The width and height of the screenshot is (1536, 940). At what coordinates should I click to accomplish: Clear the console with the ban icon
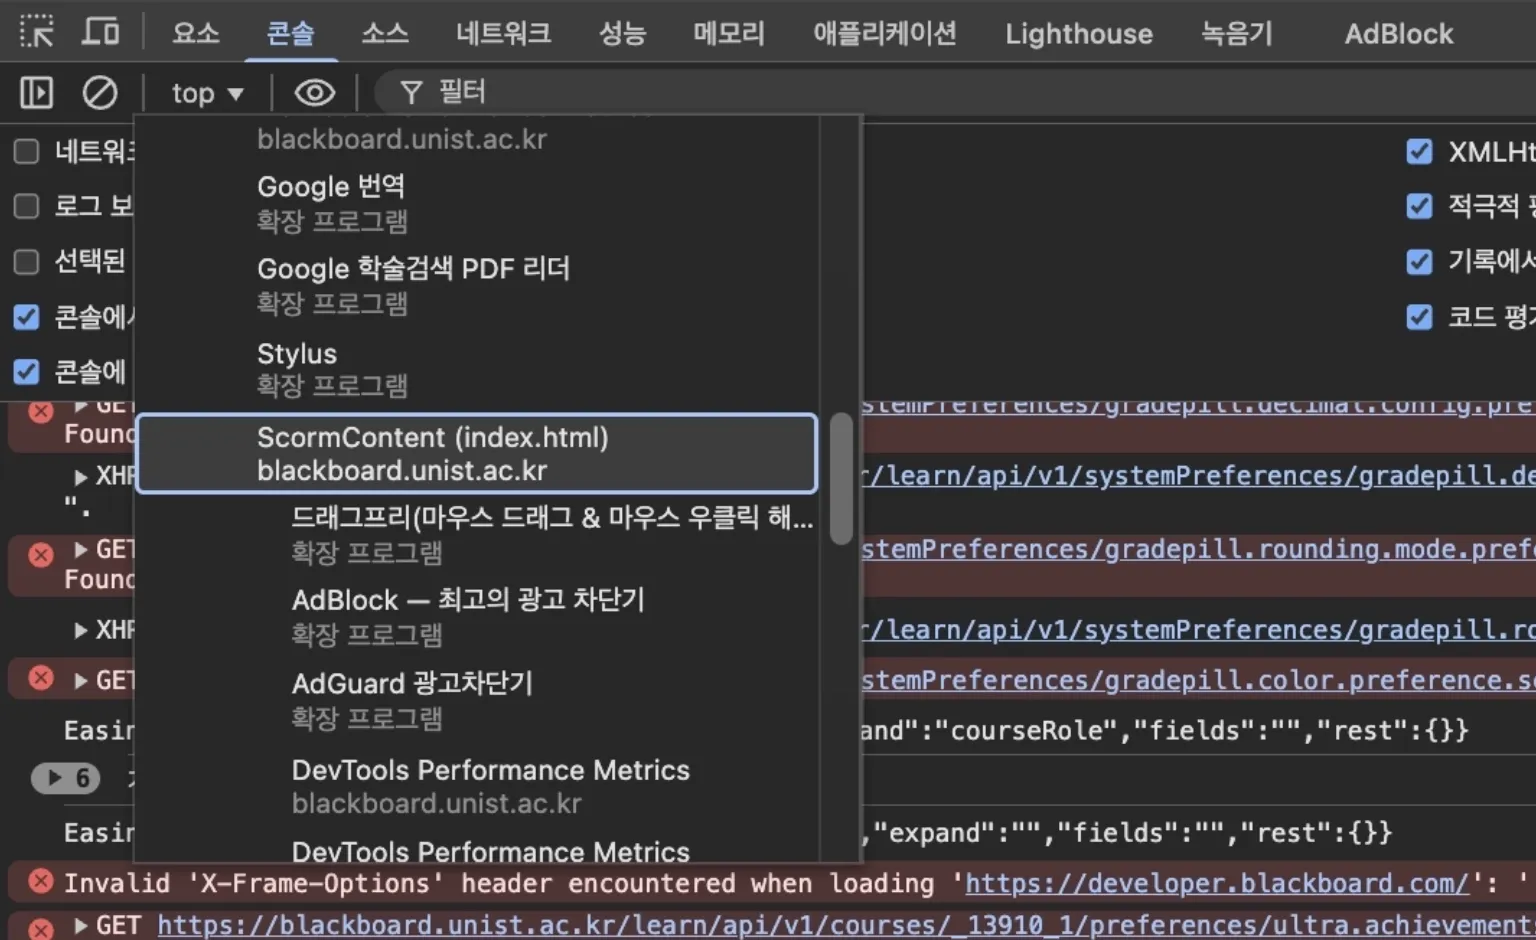pos(99,93)
